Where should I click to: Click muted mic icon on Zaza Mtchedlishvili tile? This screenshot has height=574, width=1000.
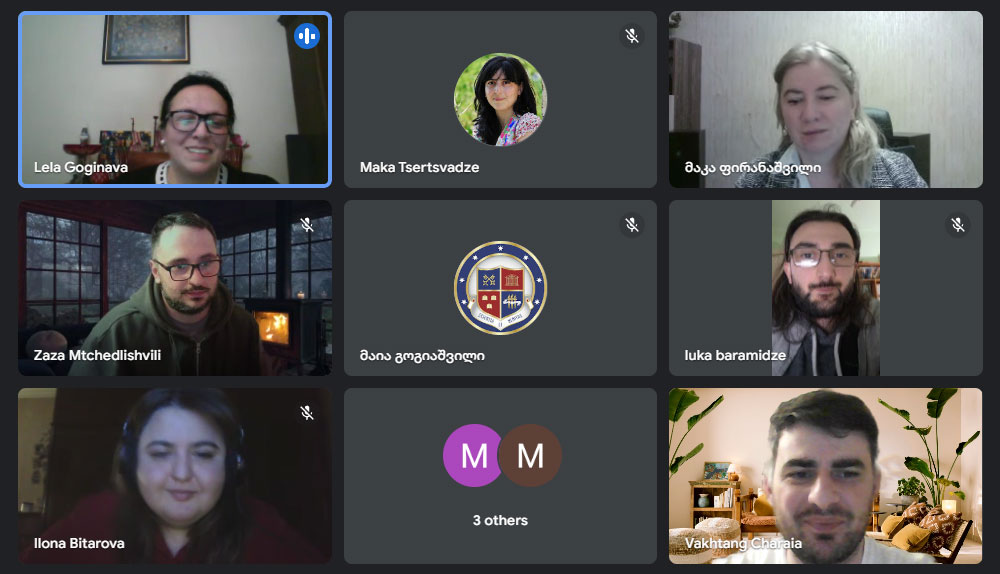pos(307,224)
